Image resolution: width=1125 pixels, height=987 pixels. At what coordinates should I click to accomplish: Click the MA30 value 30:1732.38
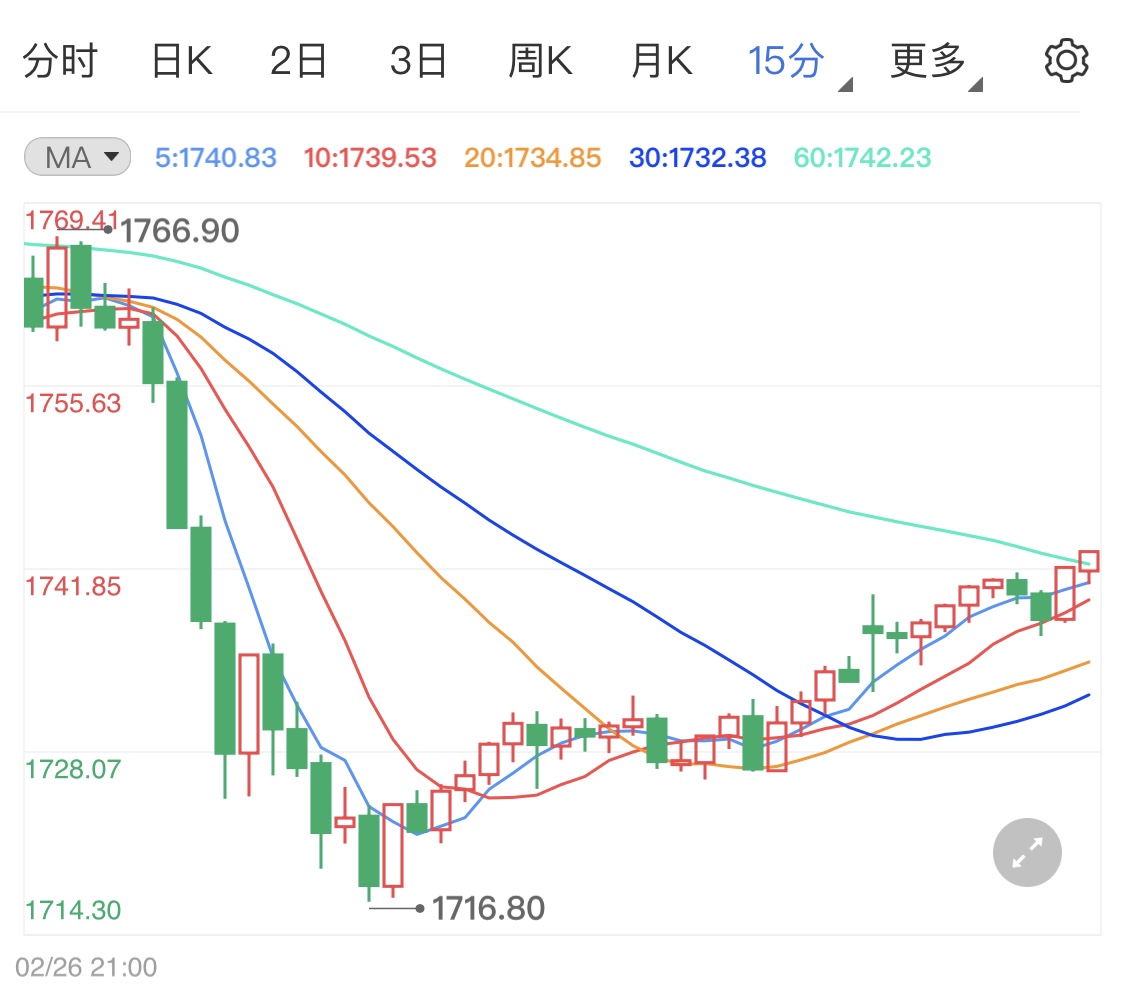click(697, 158)
